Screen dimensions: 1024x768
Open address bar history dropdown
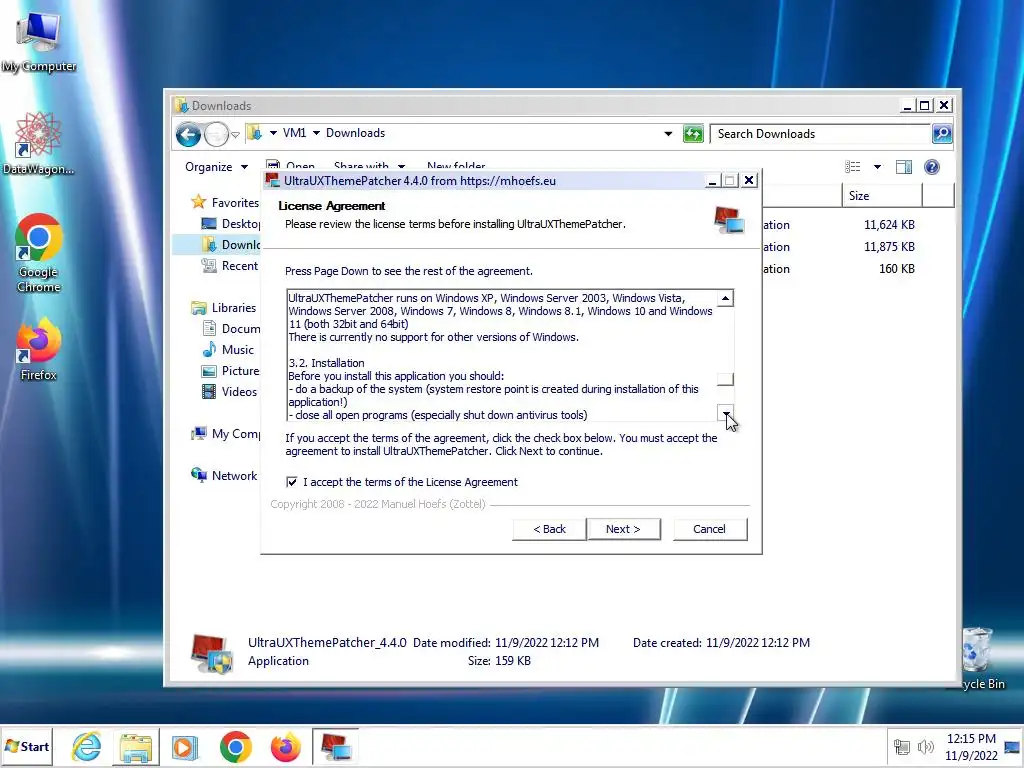tap(668, 134)
